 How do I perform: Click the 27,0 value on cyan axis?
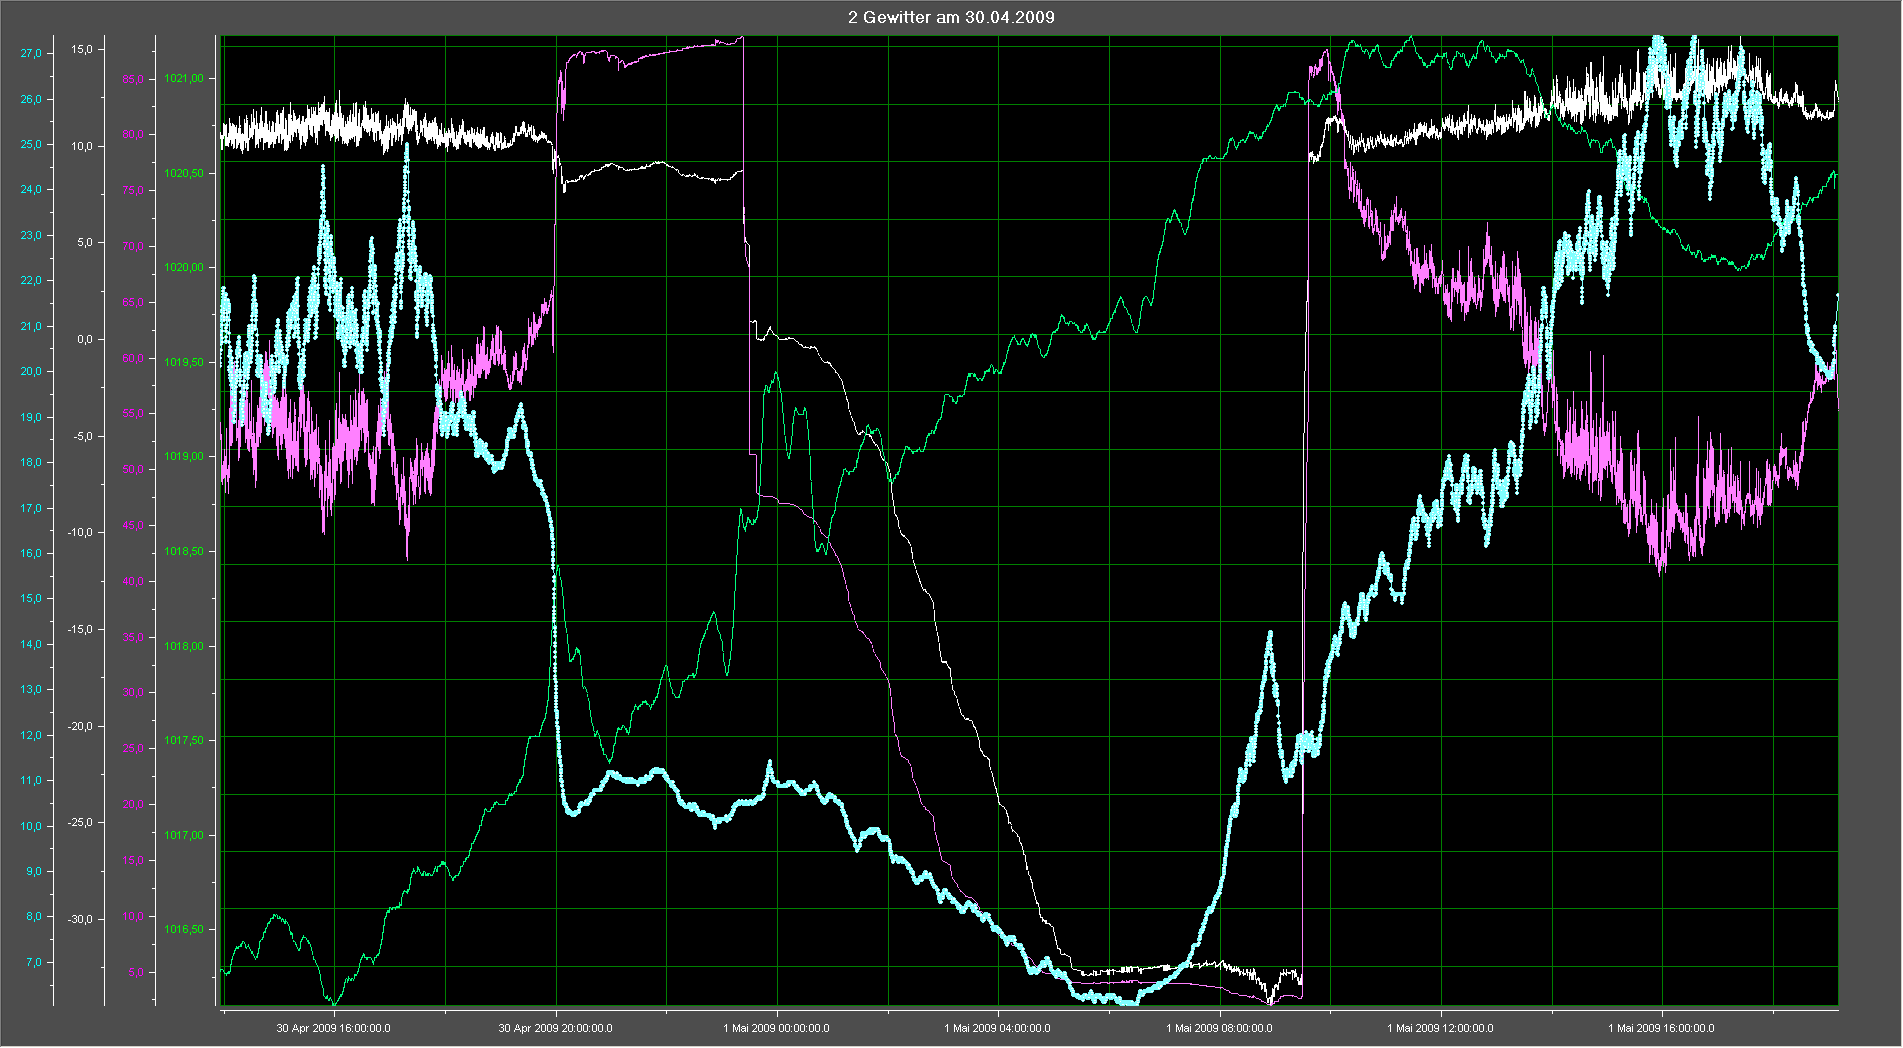click(31, 54)
